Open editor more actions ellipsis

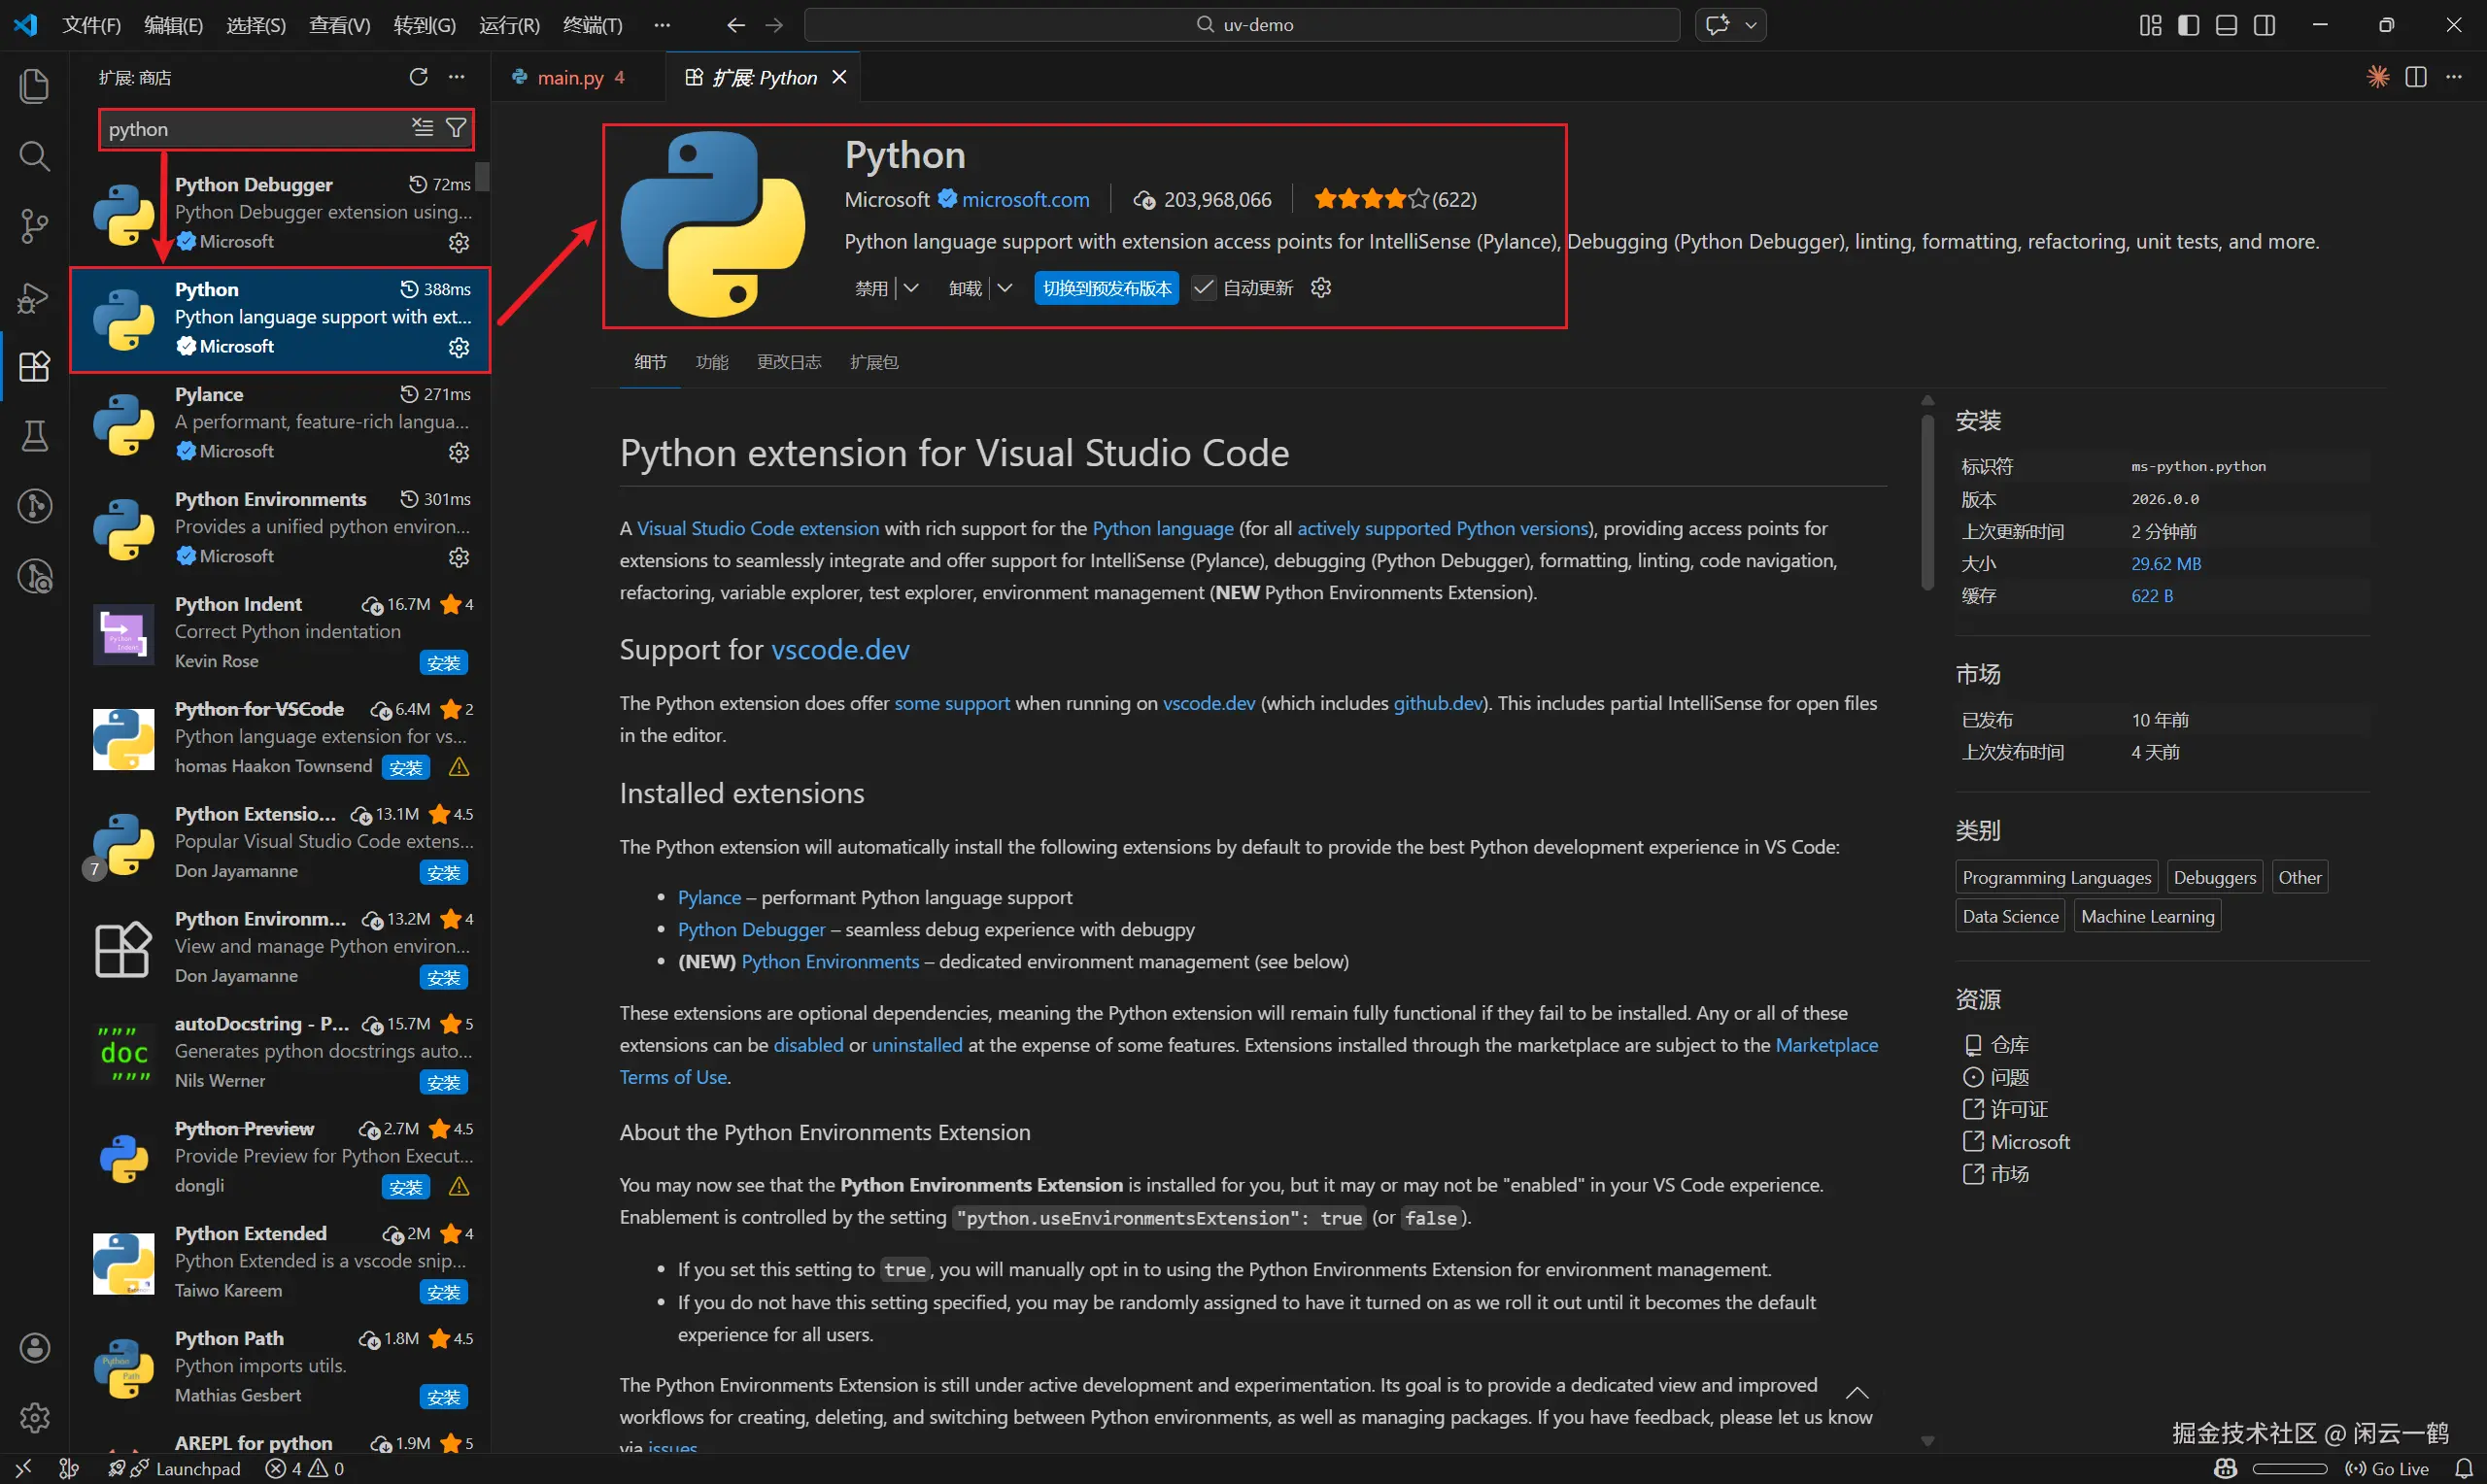pyautogui.click(x=2454, y=77)
